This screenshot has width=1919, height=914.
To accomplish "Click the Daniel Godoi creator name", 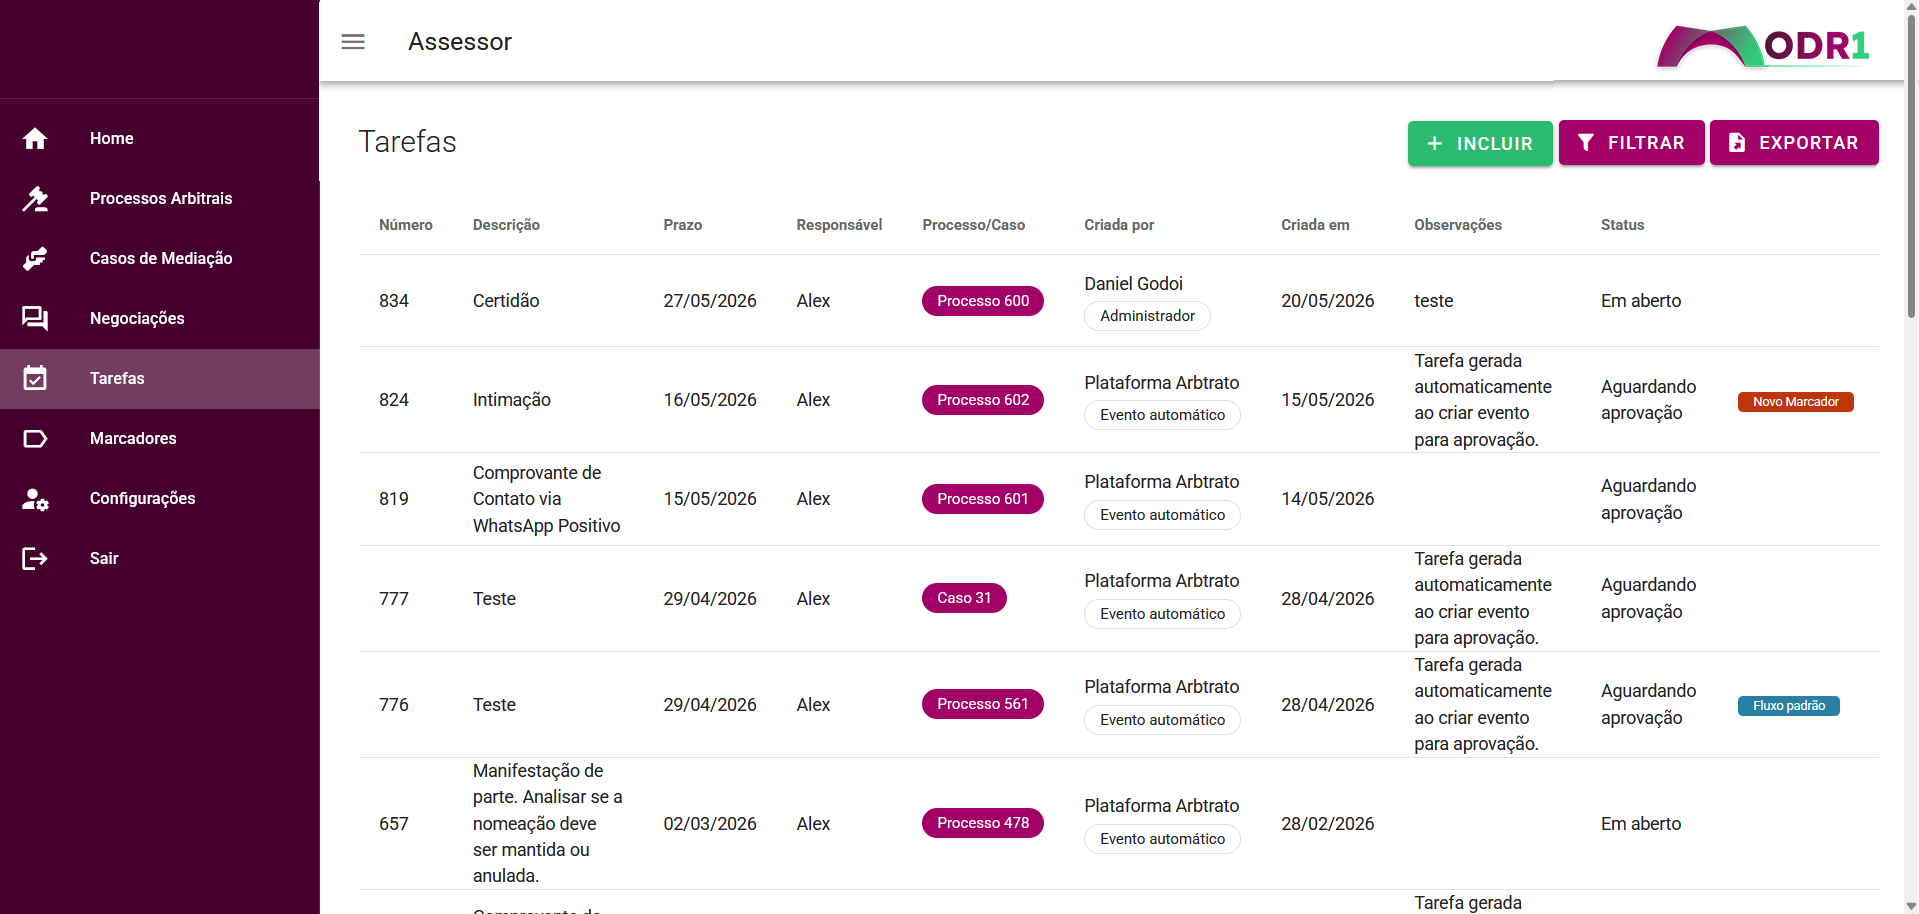I will click(1133, 284).
